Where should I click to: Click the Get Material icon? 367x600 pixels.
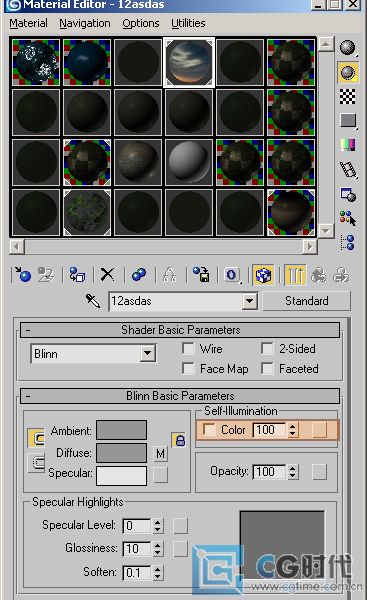[x=23, y=274]
